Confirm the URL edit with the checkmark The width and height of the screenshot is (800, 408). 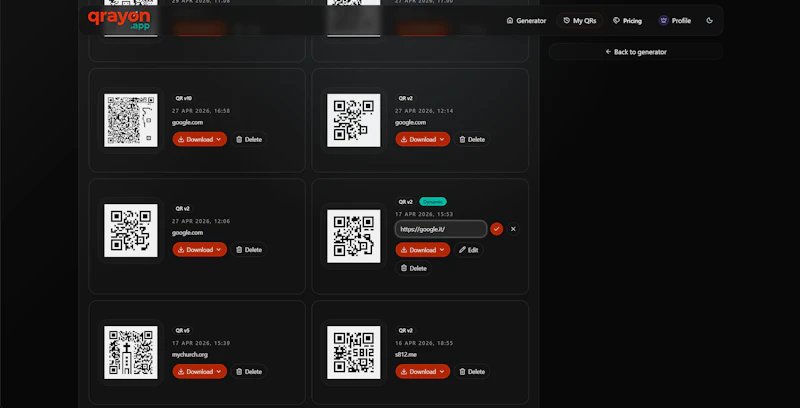click(x=496, y=229)
